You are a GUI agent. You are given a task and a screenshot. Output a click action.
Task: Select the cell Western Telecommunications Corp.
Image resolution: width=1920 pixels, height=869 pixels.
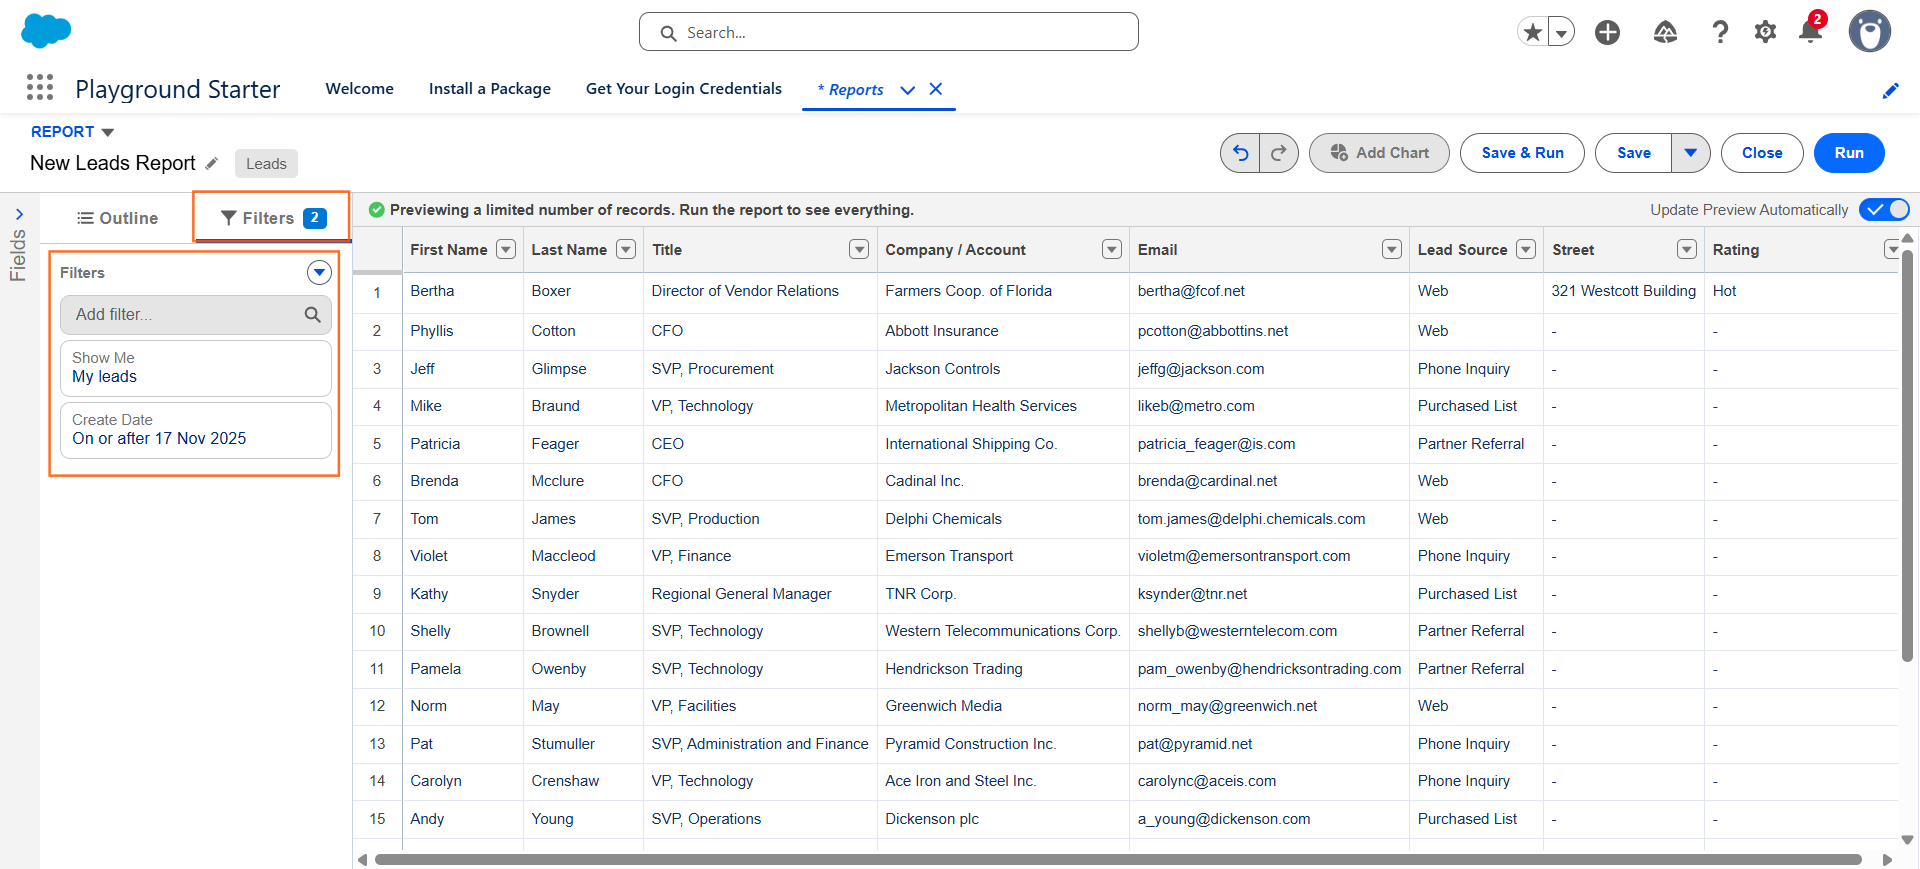1002,631
